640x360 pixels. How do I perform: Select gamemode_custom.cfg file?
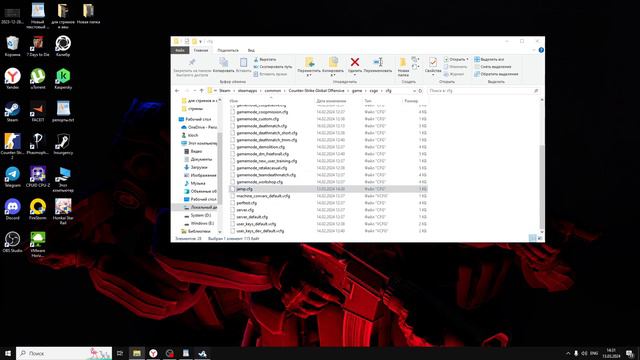point(258,119)
